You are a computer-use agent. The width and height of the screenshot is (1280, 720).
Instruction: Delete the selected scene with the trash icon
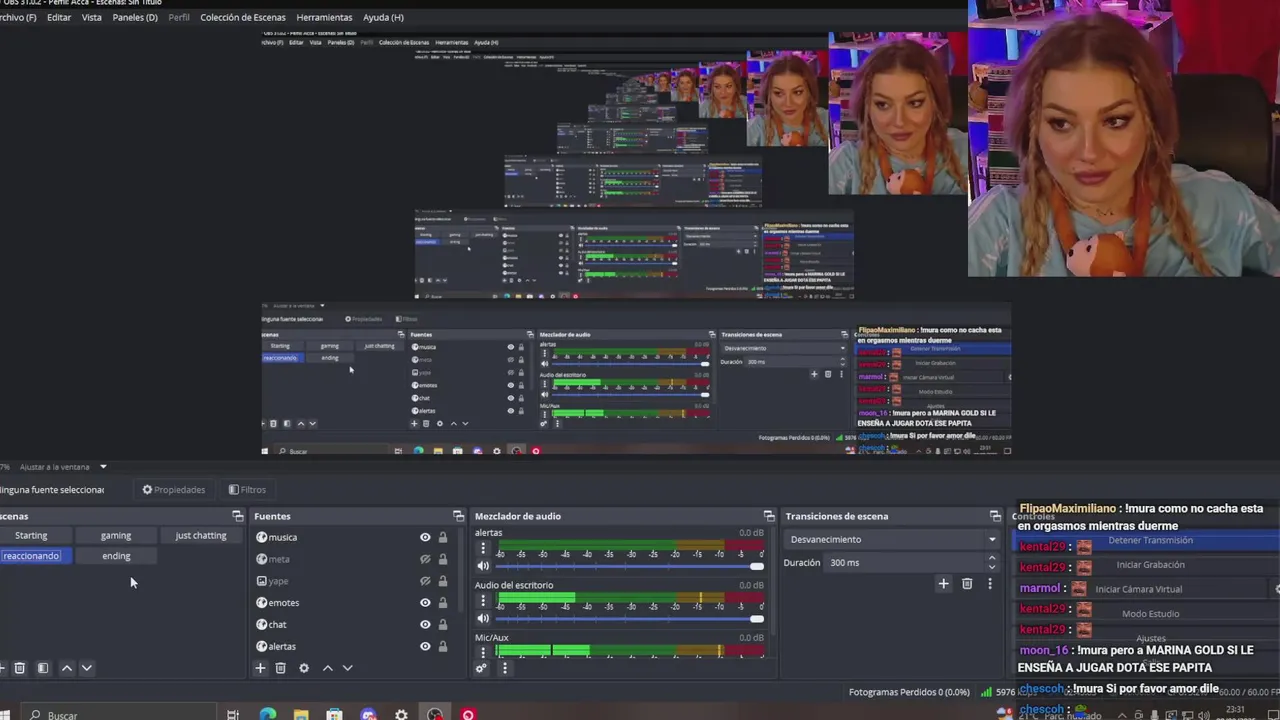click(19, 668)
